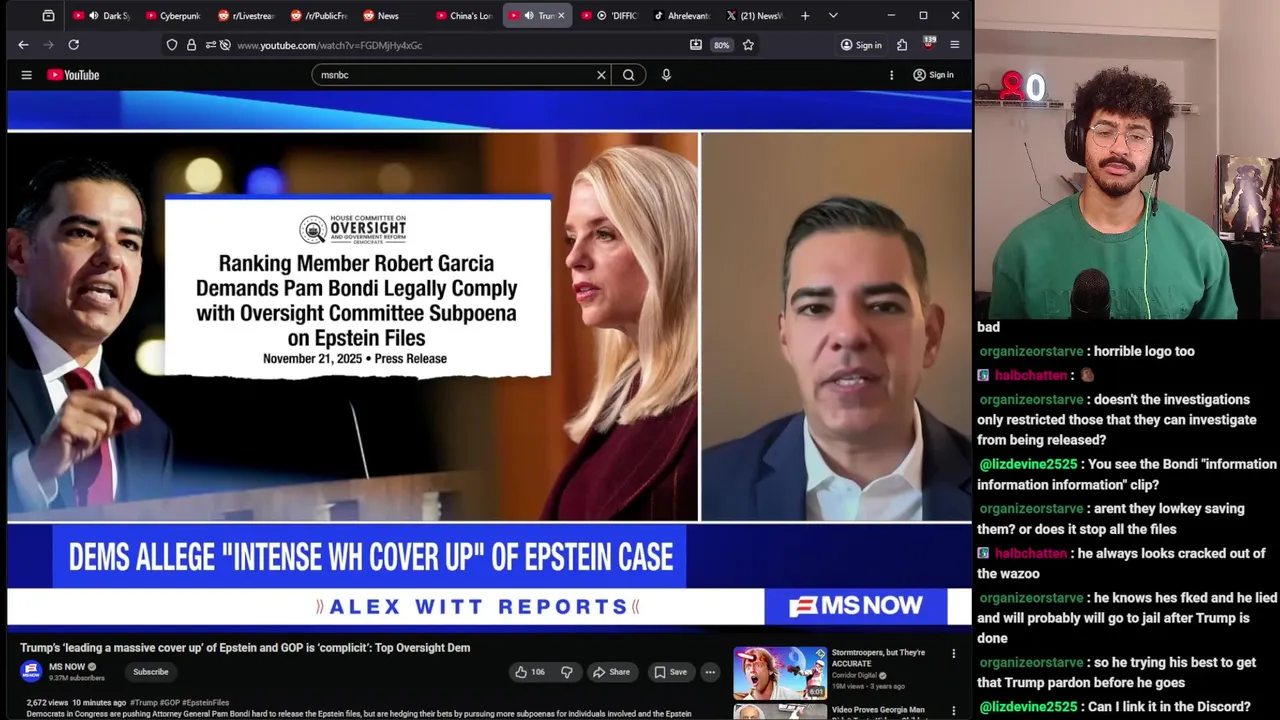Click the #GOP hashtag link
Viewport: 1280px width, 720px height.
(168, 703)
